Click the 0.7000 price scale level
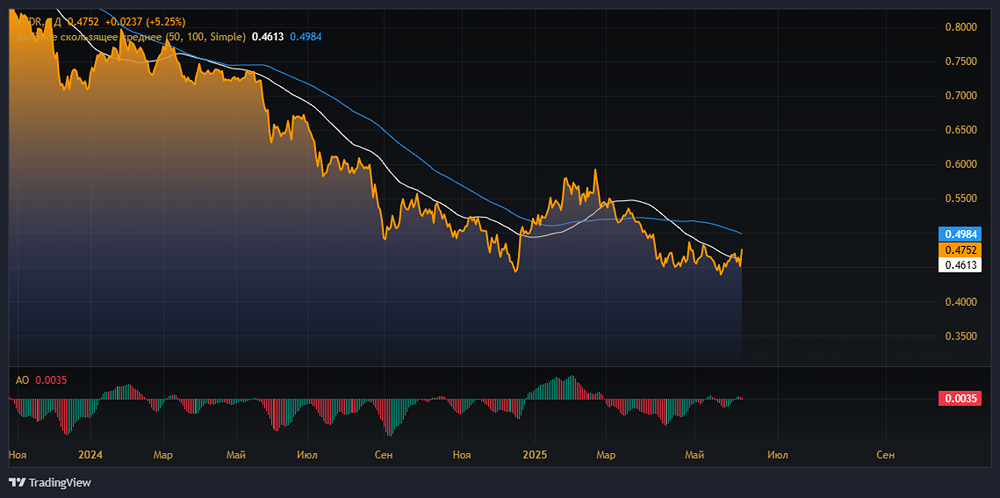 tap(959, 96)
